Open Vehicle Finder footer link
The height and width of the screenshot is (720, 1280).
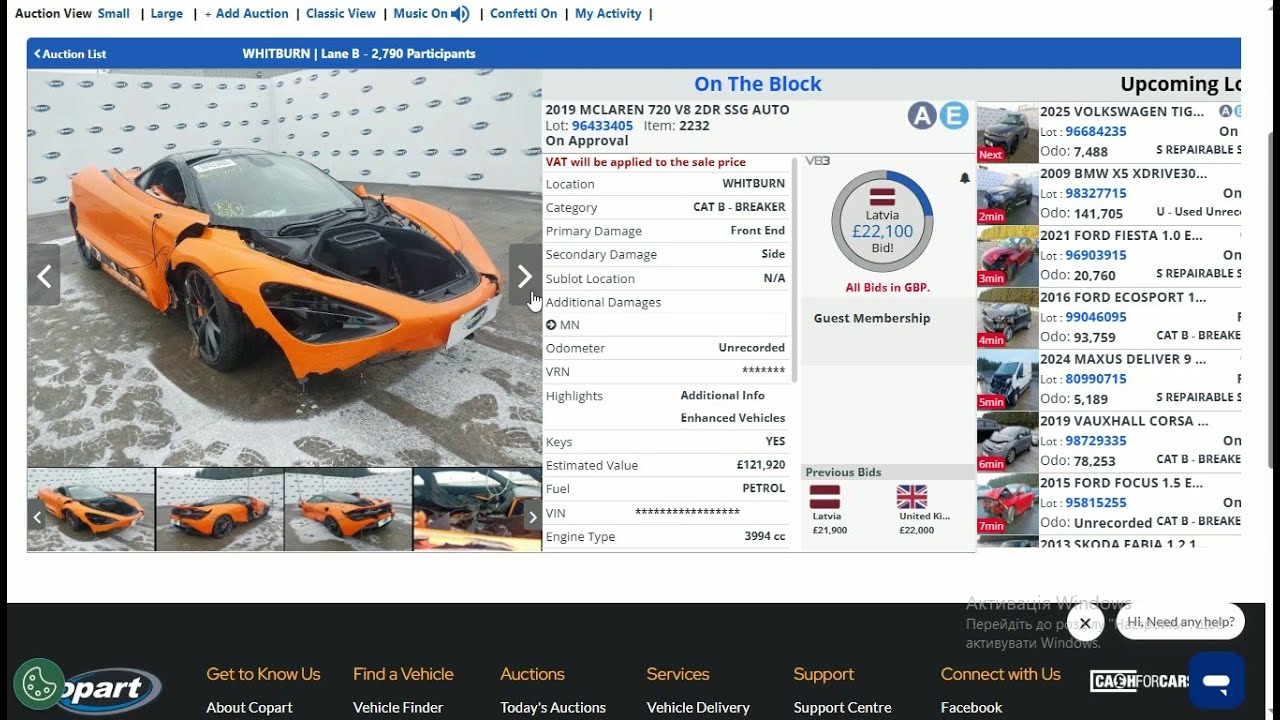point(398,707)
